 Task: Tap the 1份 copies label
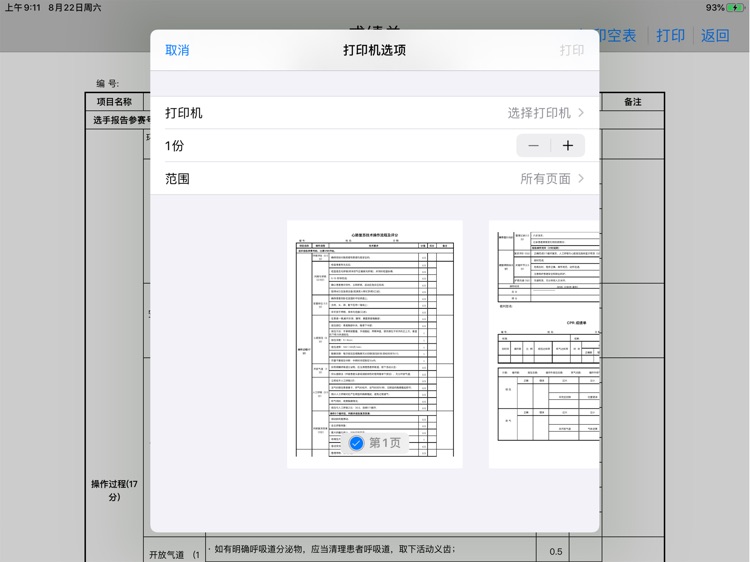[x=174, y=146]
